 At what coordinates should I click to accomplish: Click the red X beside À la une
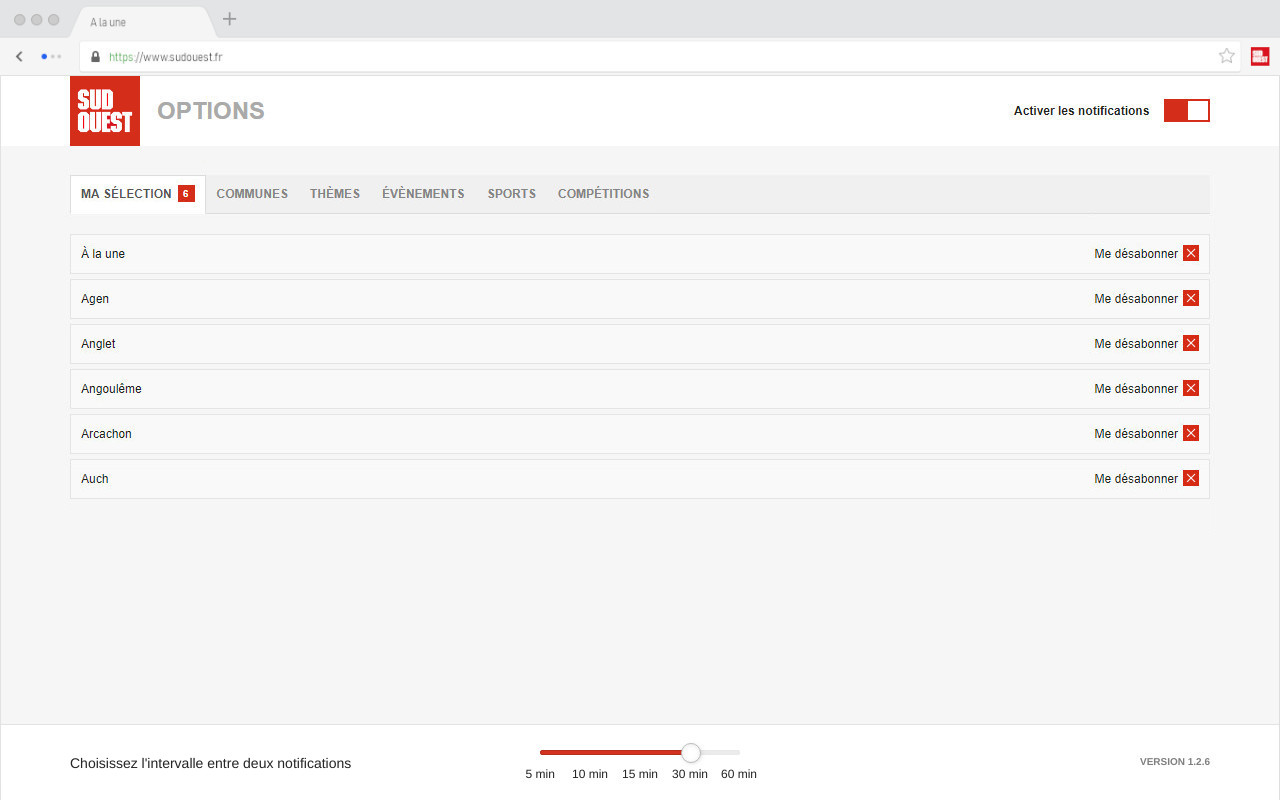1191,253
